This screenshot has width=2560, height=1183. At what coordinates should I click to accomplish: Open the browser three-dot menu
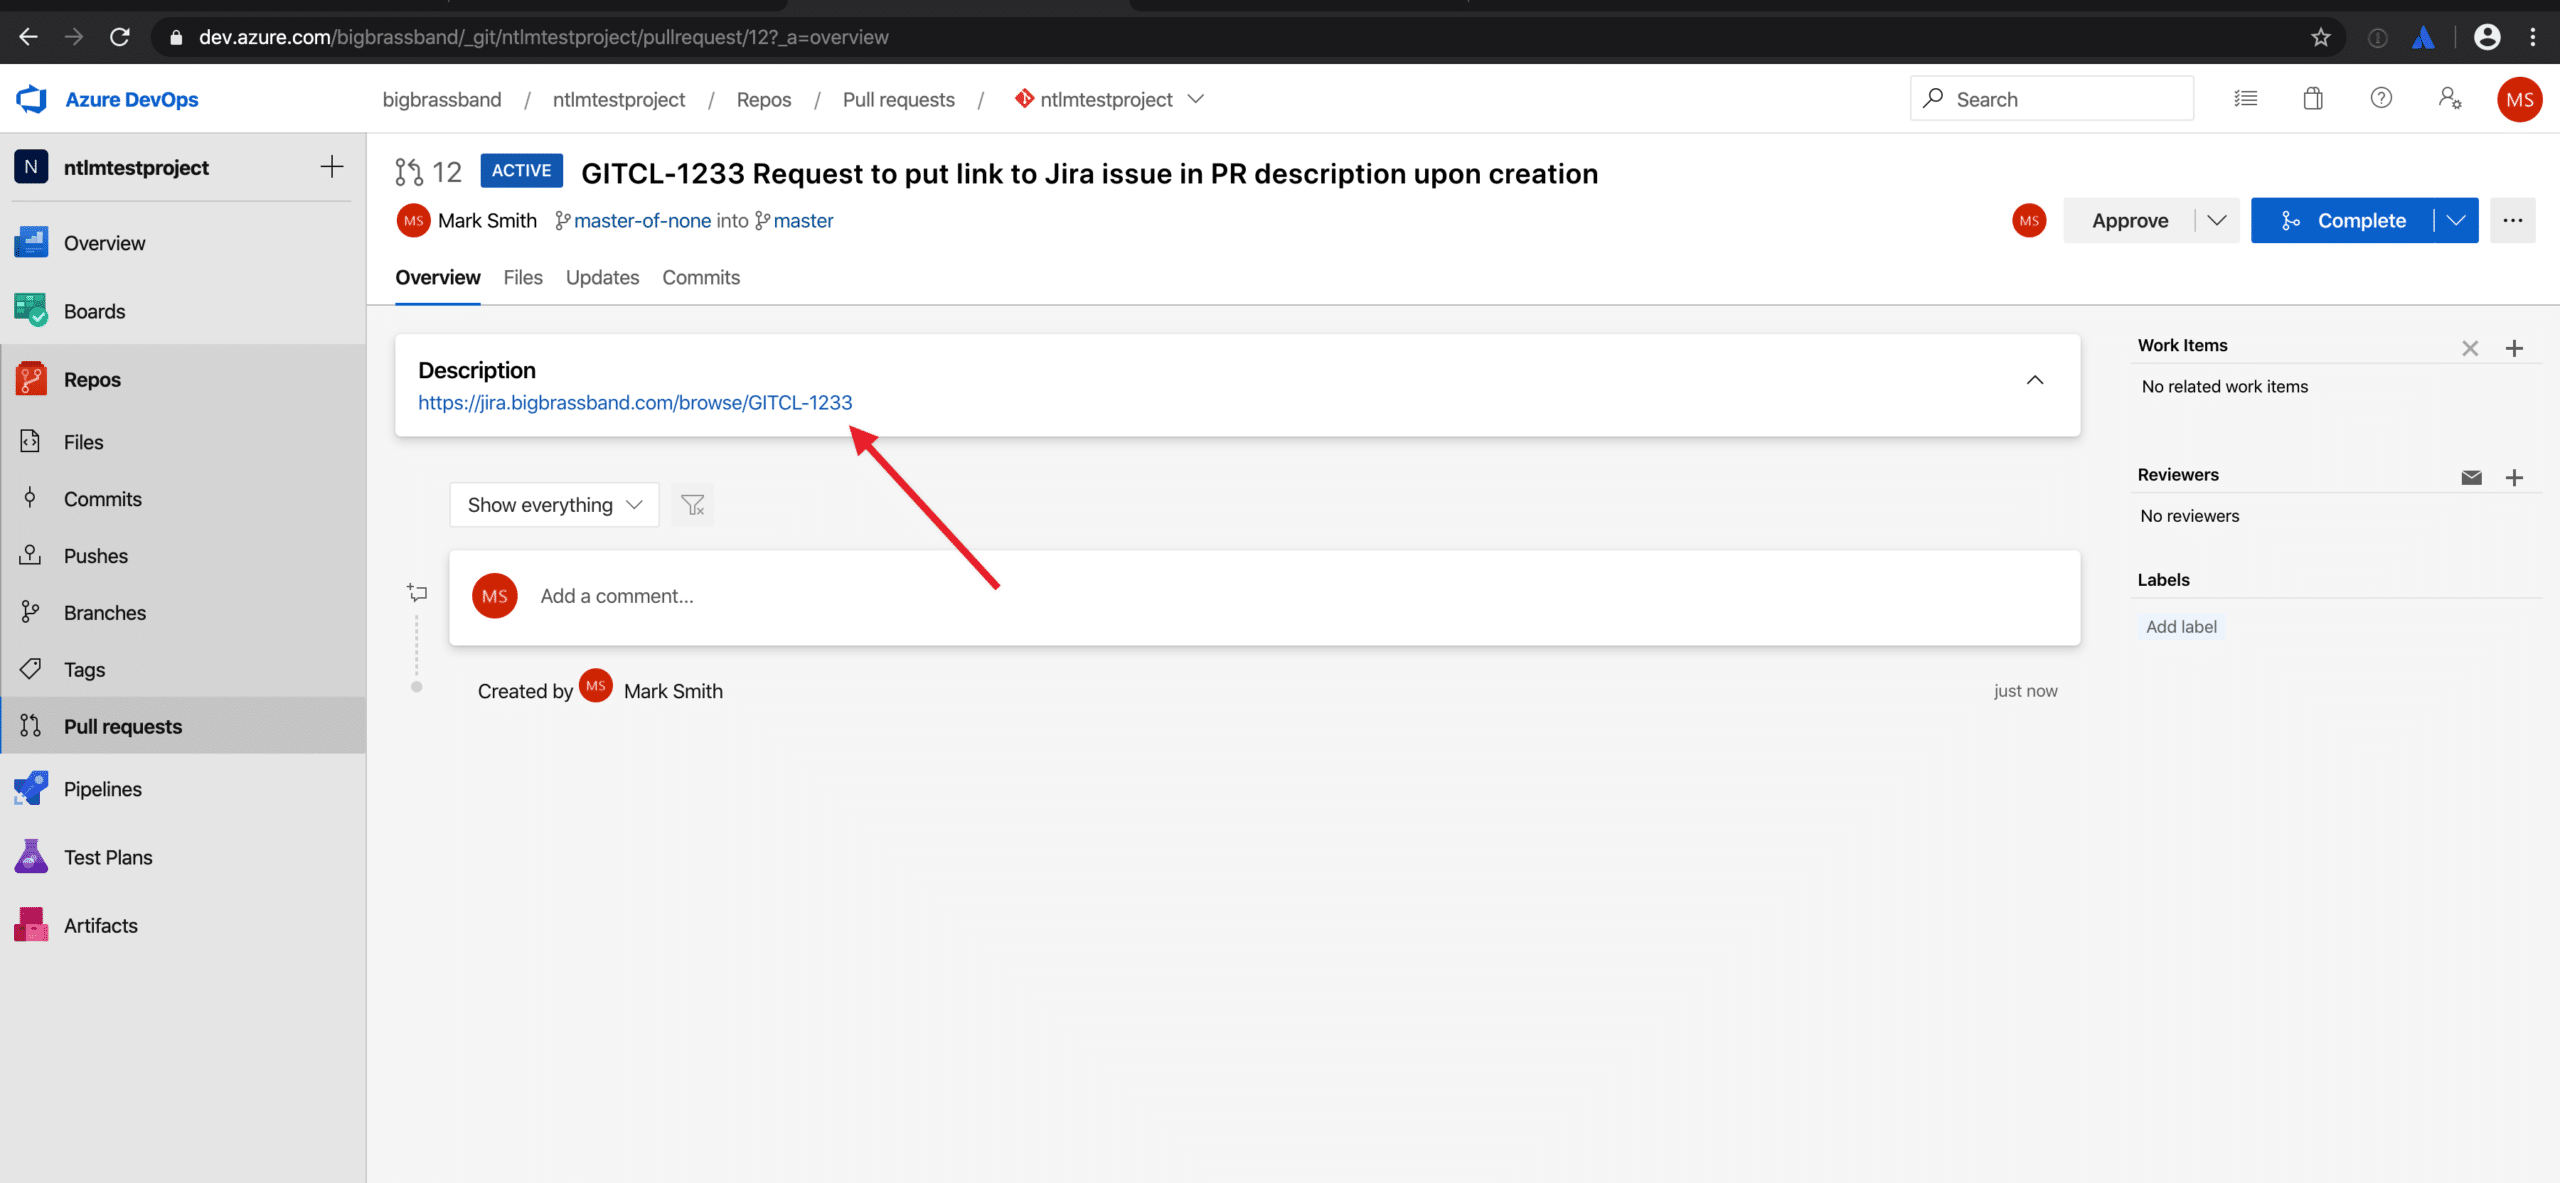[2533, 37]
